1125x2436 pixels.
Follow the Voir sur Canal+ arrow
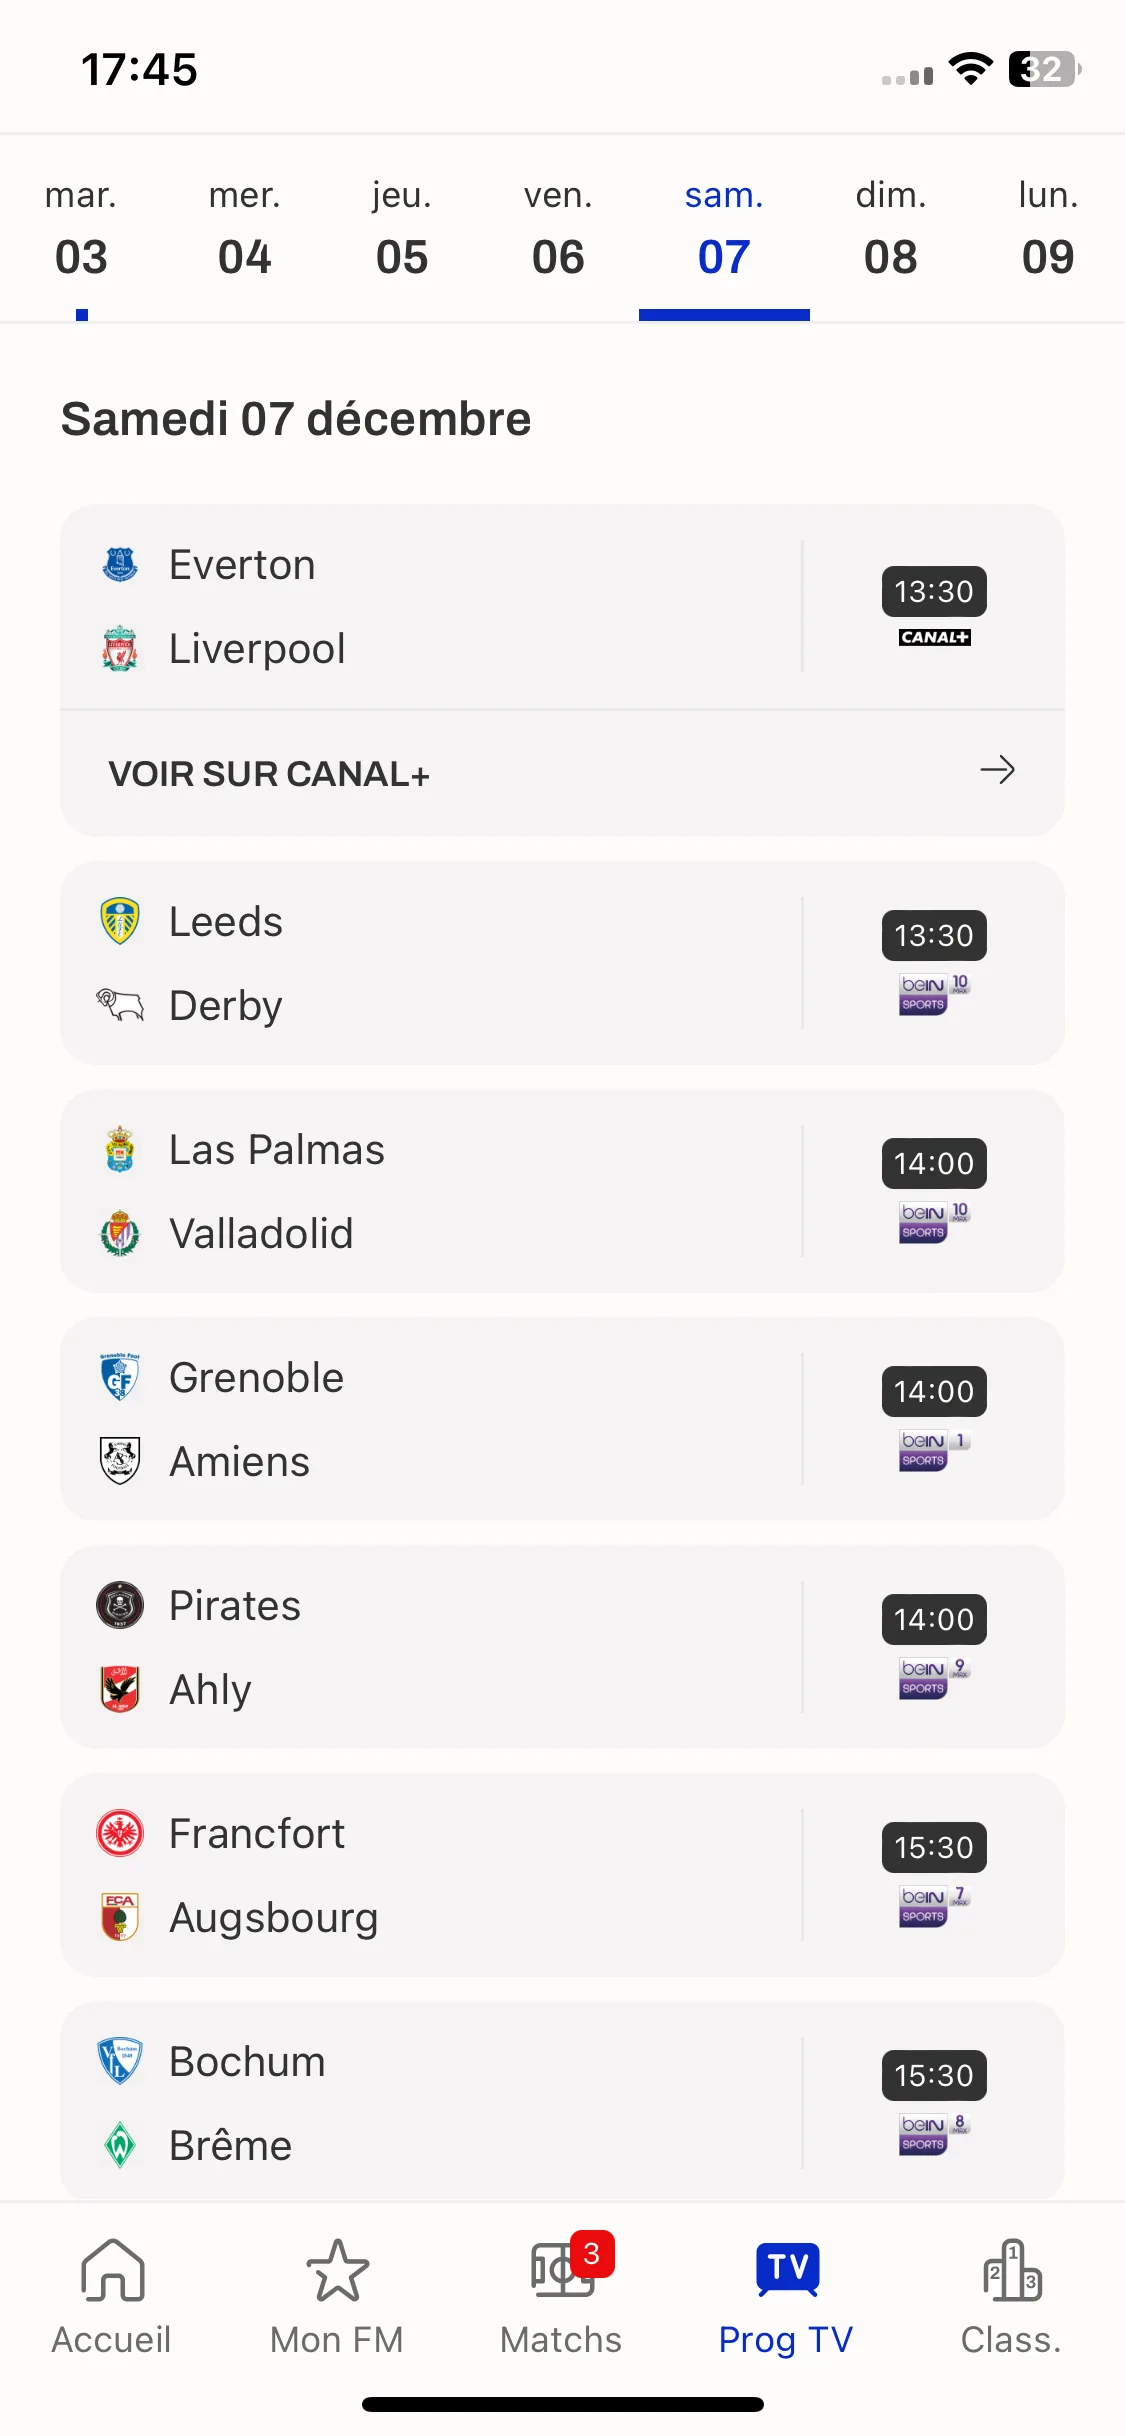coord(997,770)
